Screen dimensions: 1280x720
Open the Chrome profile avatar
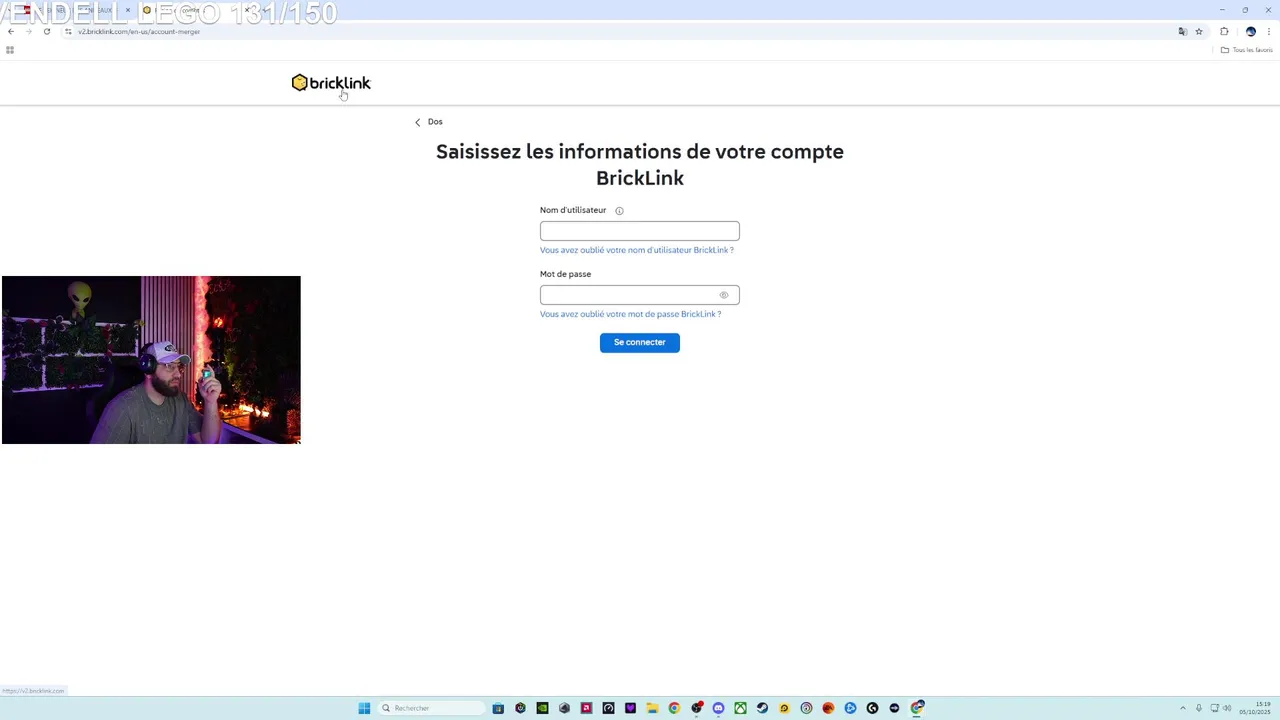1250,31
